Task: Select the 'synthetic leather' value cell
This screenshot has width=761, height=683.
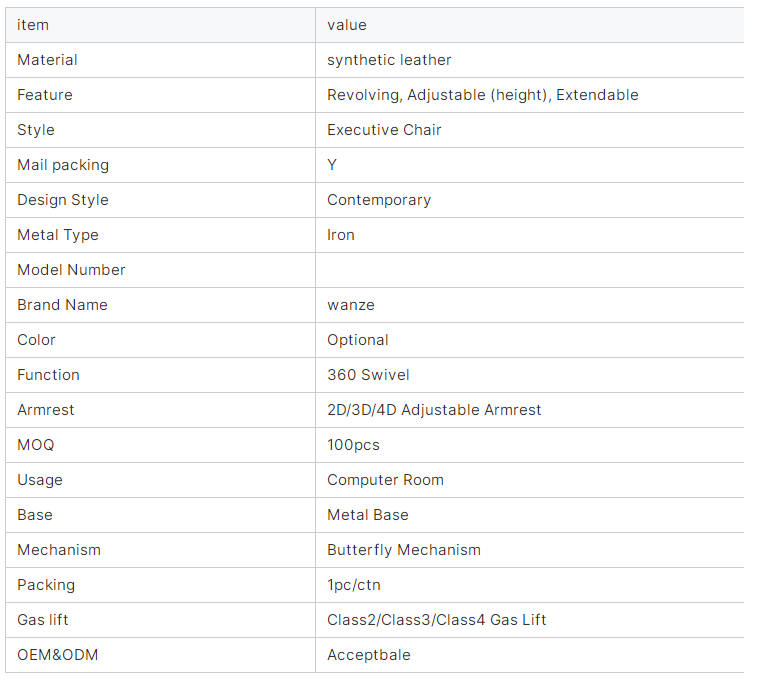Action: coord(389,60)
